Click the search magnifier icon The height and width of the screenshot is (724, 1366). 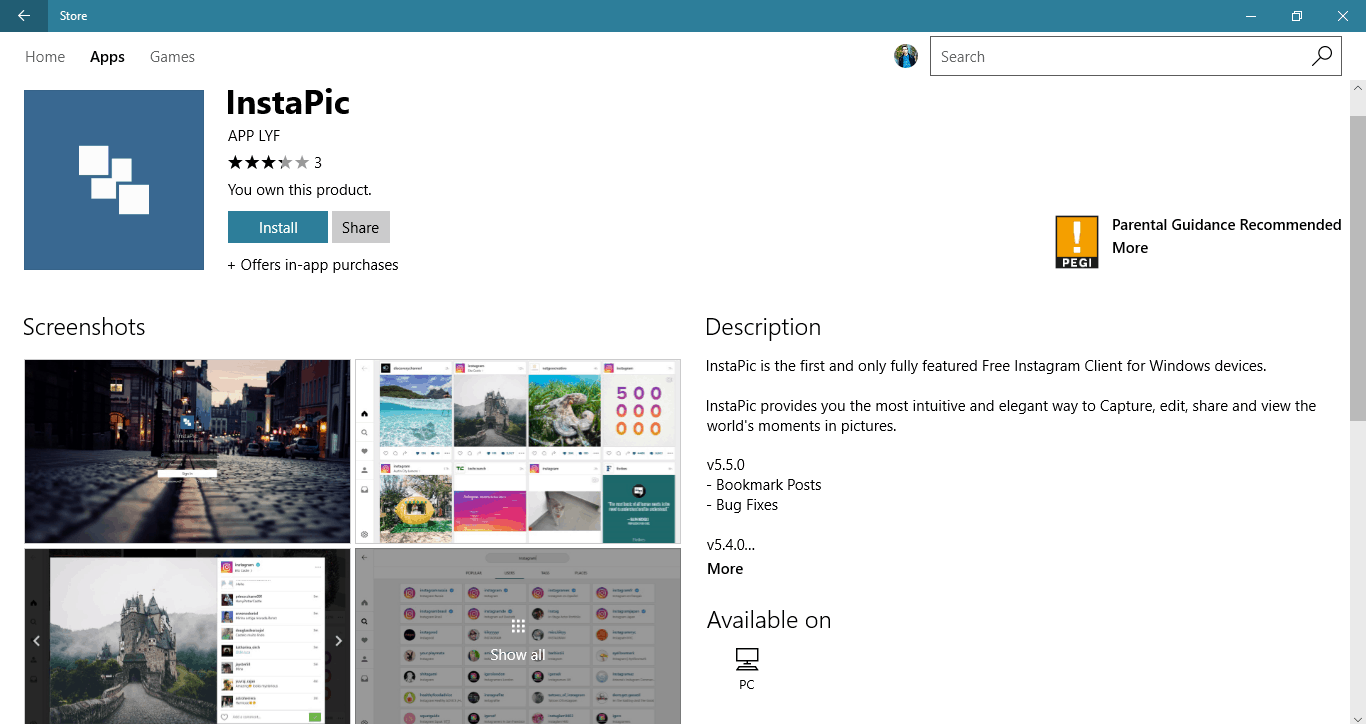click(x=1322, y=57)
